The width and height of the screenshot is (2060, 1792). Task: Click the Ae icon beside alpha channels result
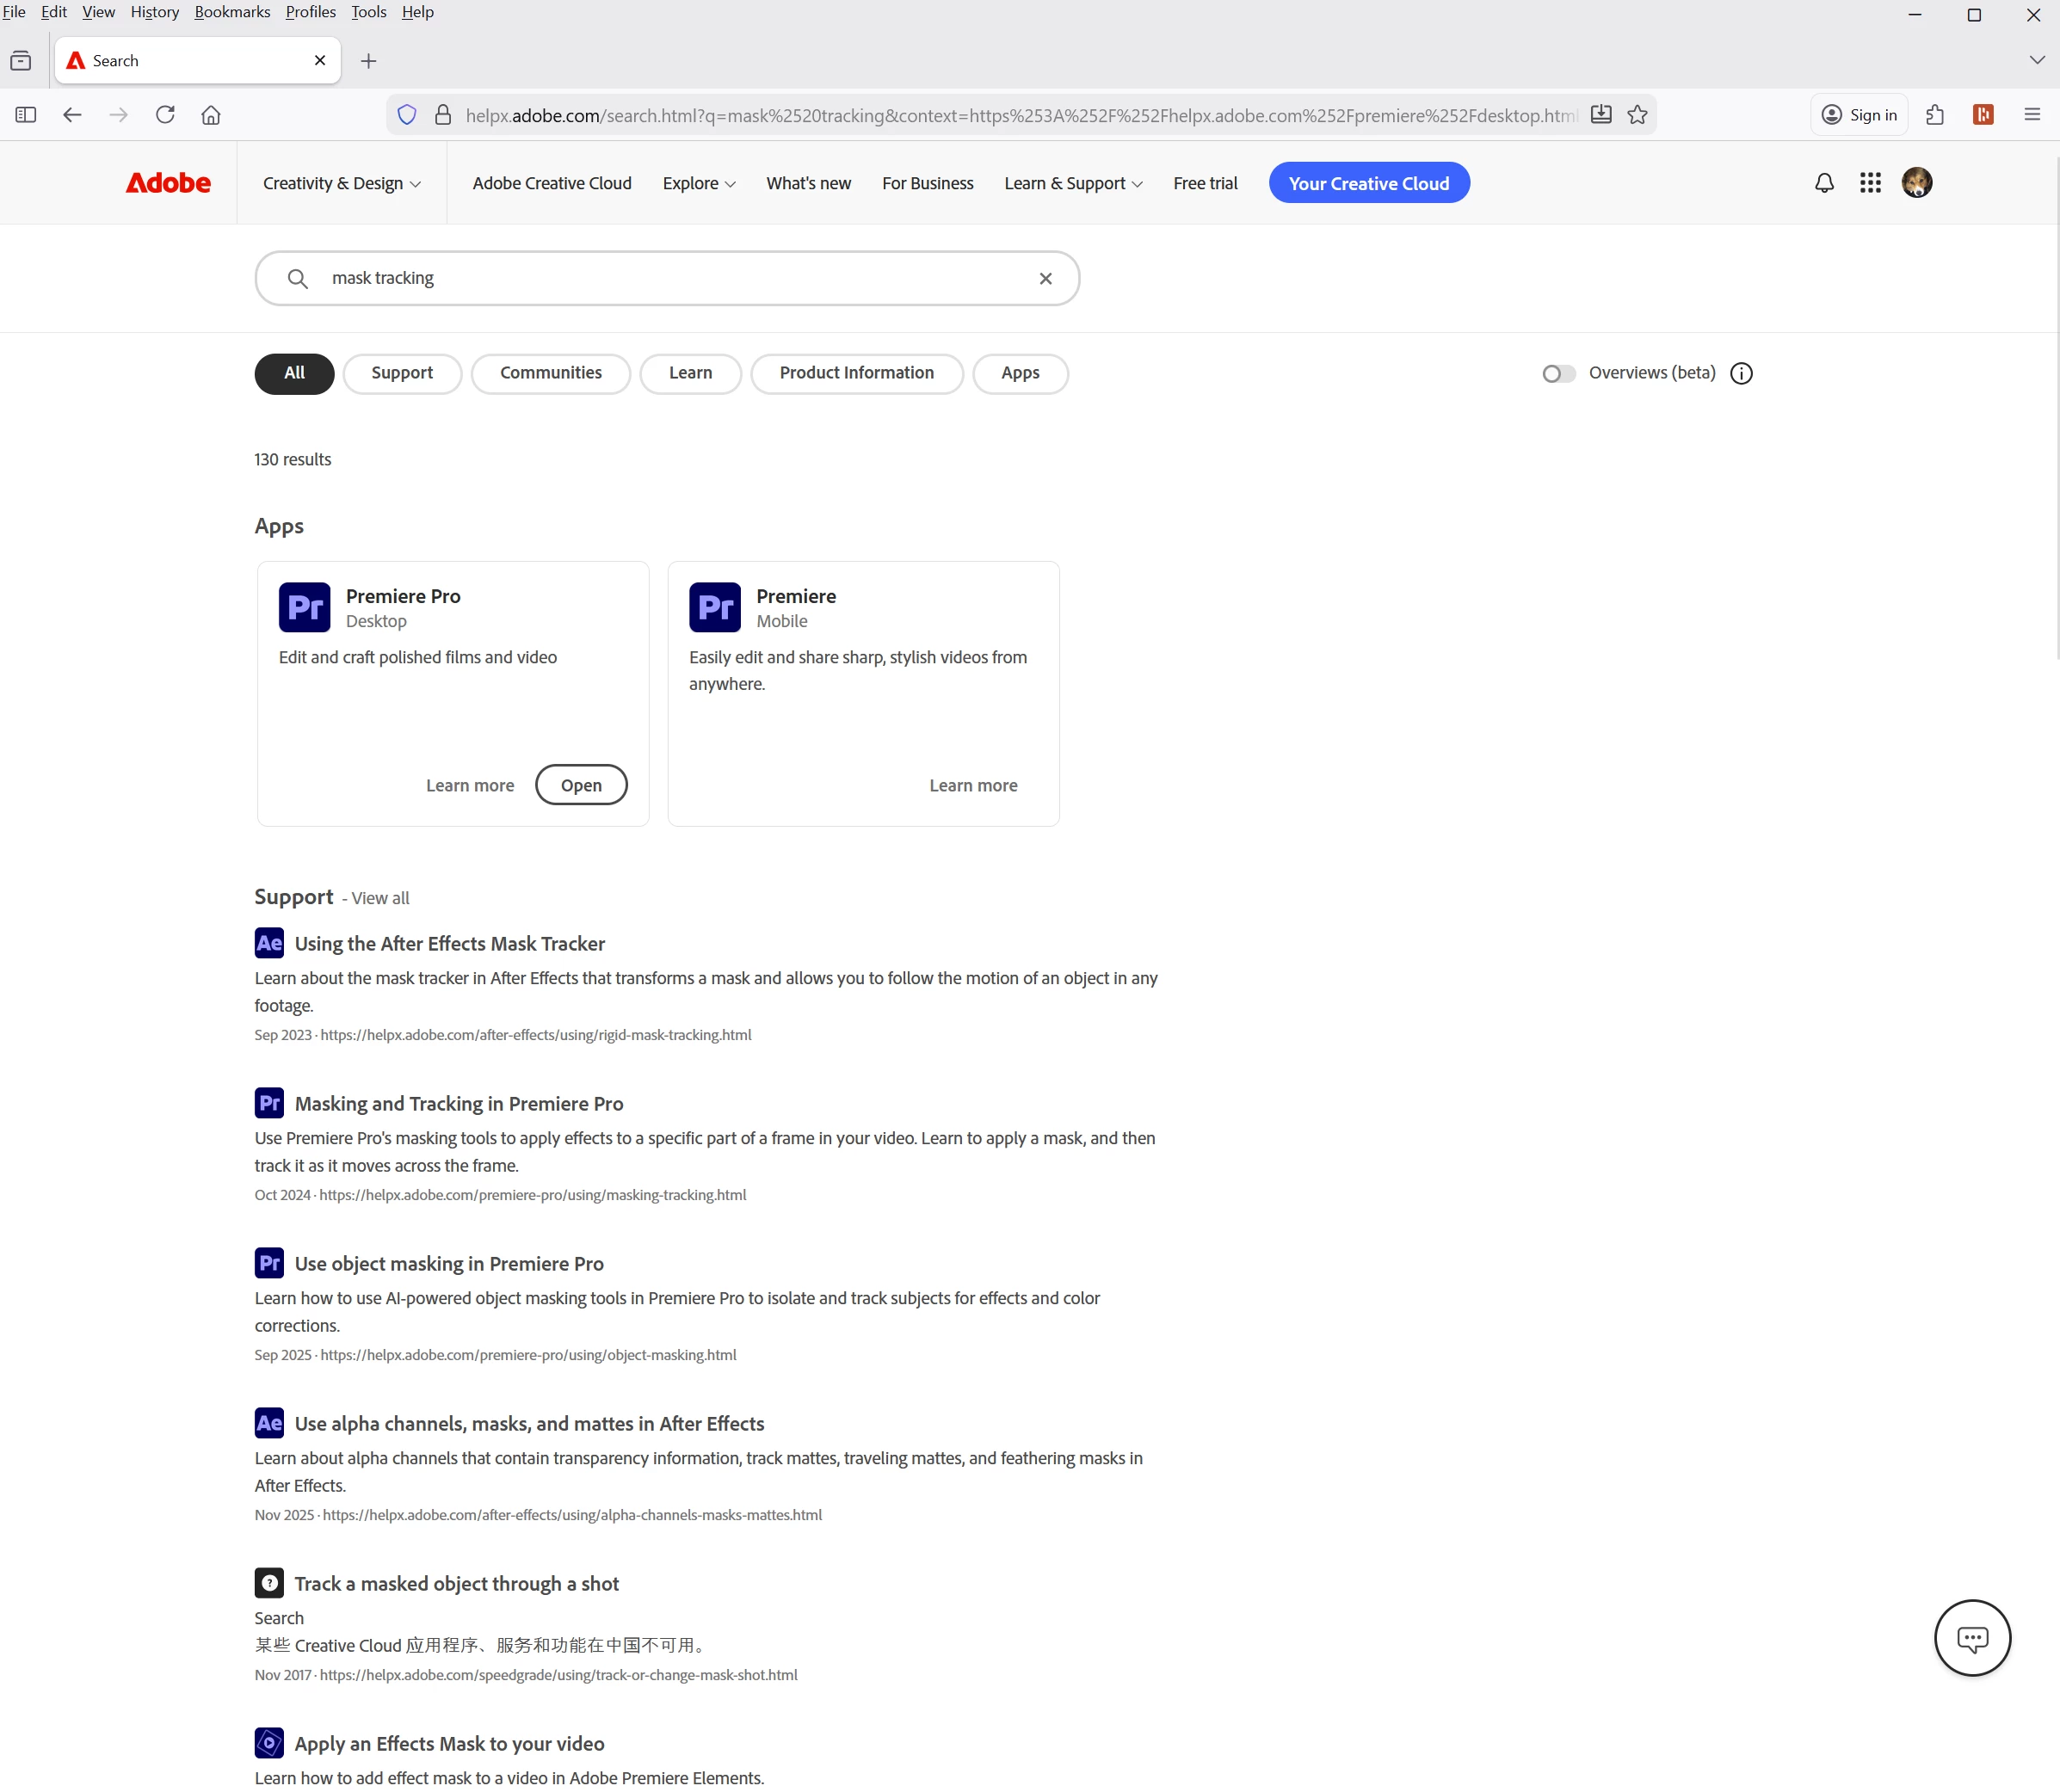pyautogui.click(x=269, y=1423)
